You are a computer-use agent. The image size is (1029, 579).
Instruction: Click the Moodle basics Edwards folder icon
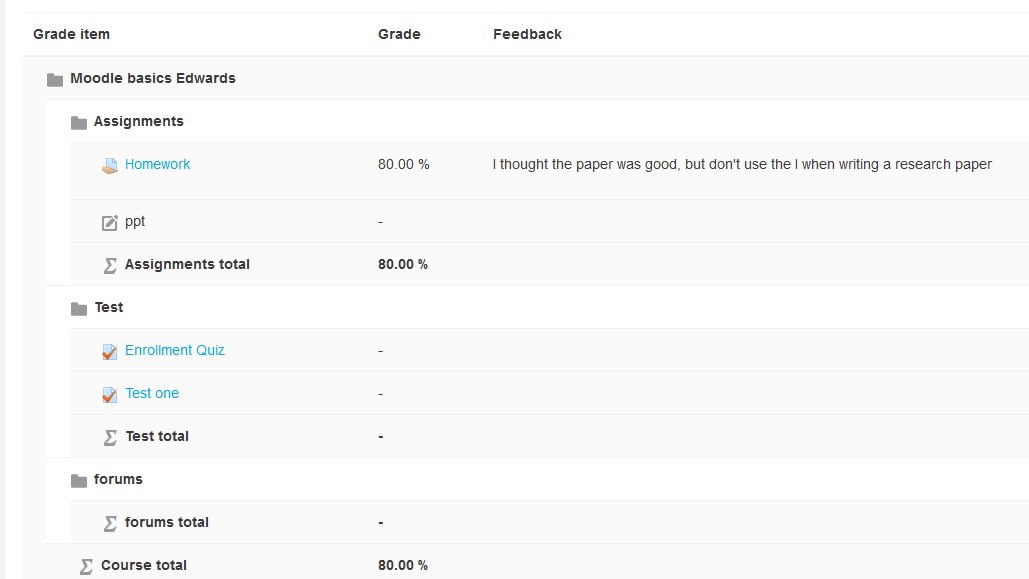coord(55,79)
